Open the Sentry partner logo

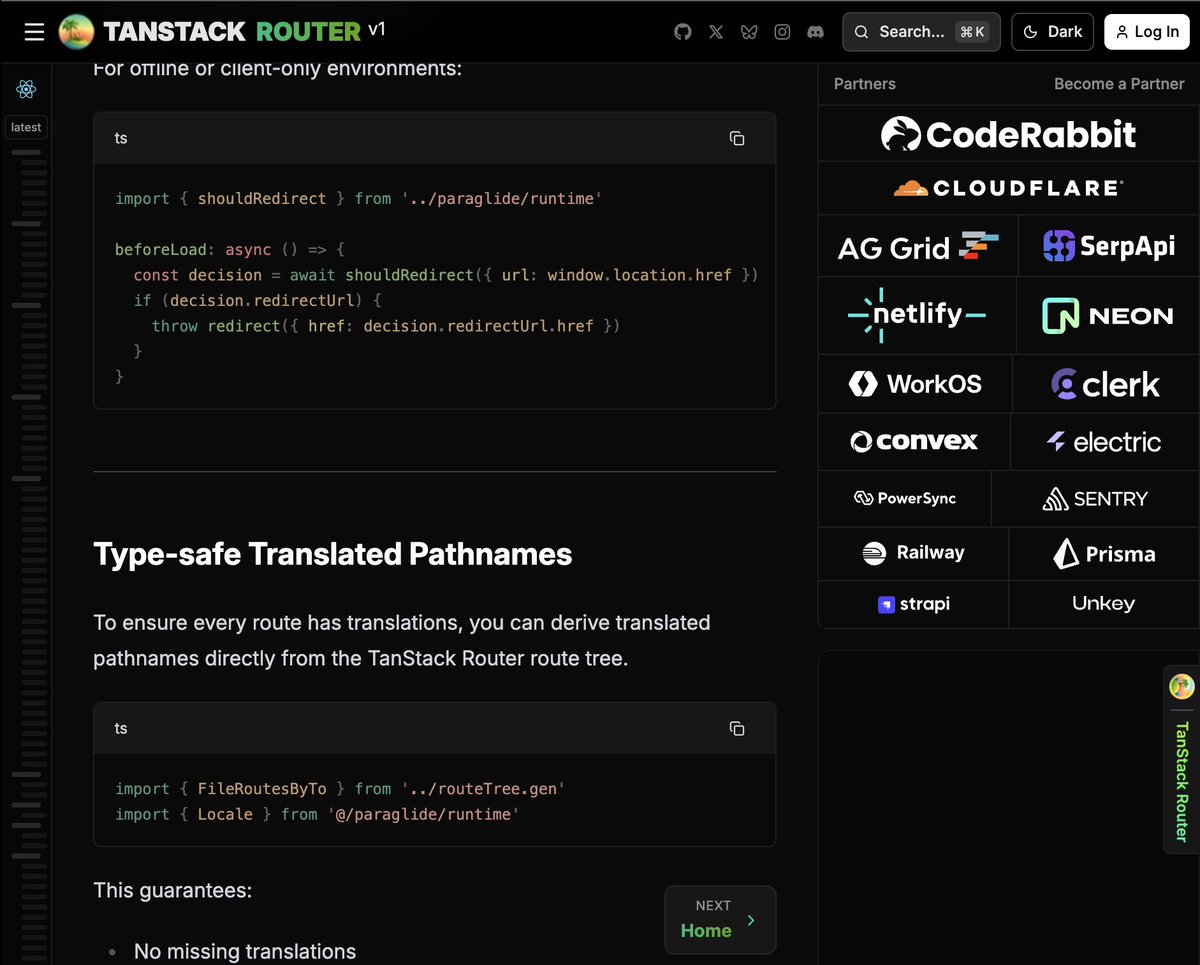tap(1096, 498)
